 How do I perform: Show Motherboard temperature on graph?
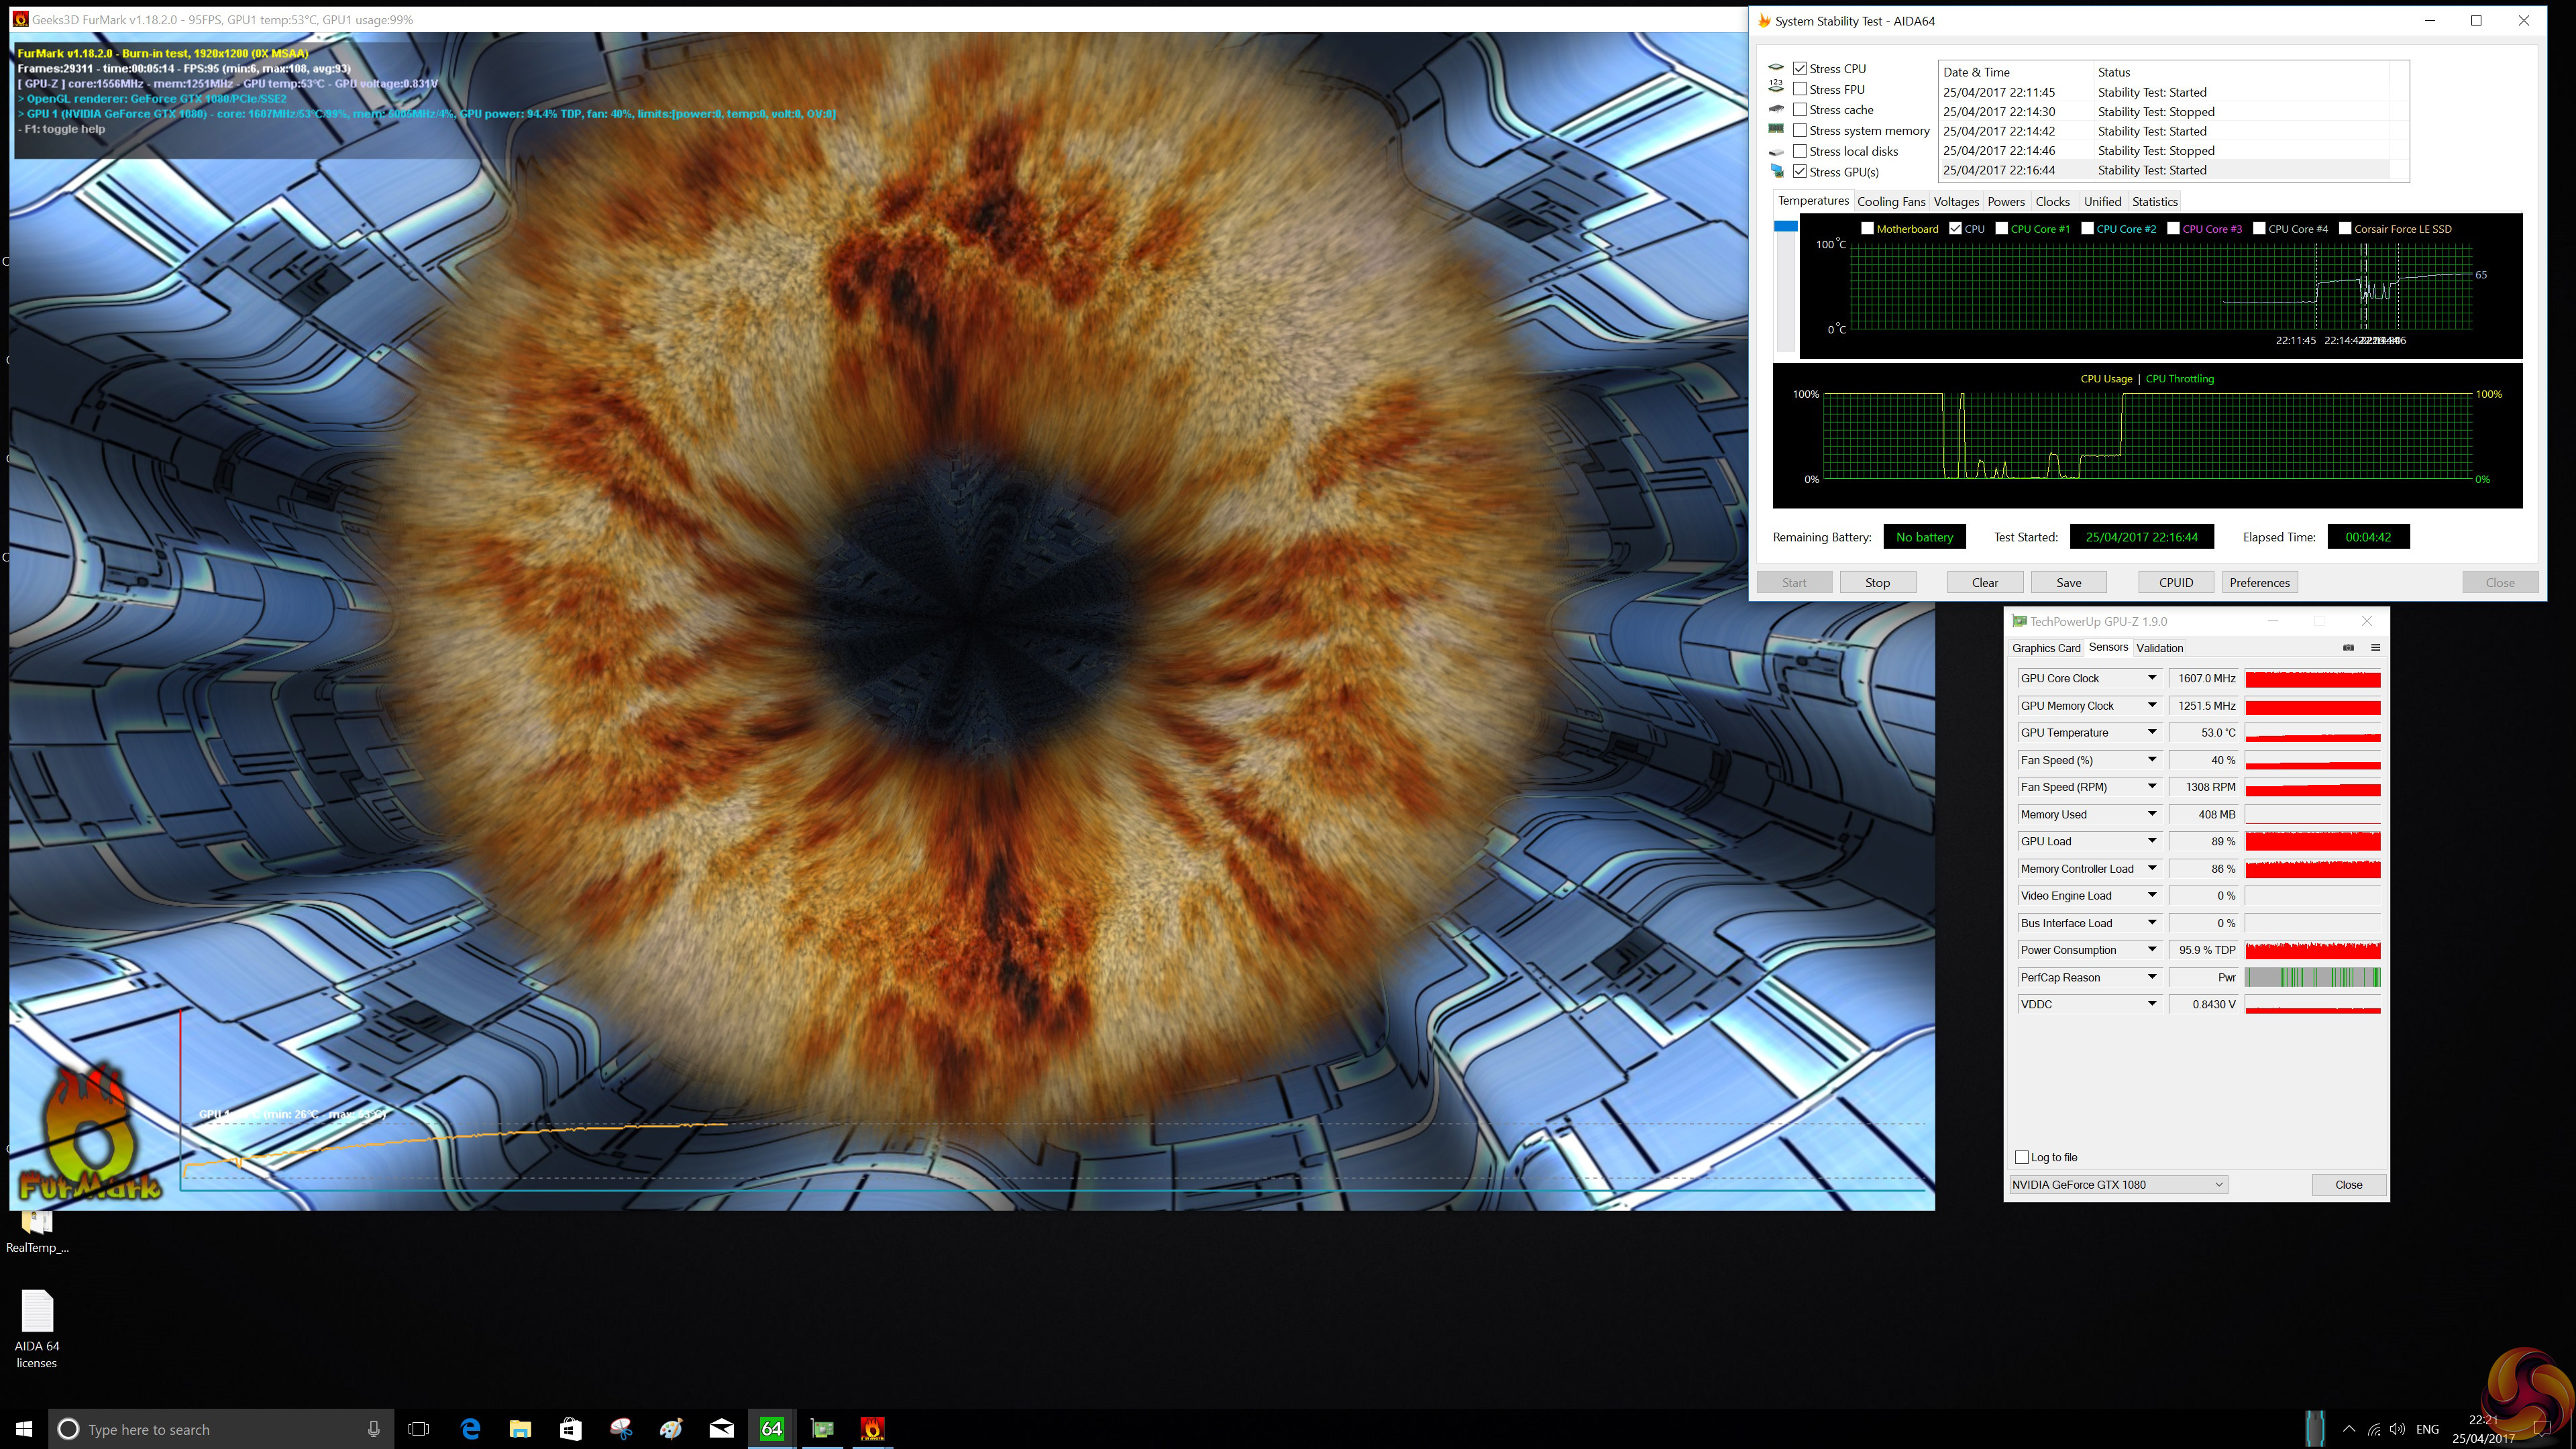click(1867, 228)
